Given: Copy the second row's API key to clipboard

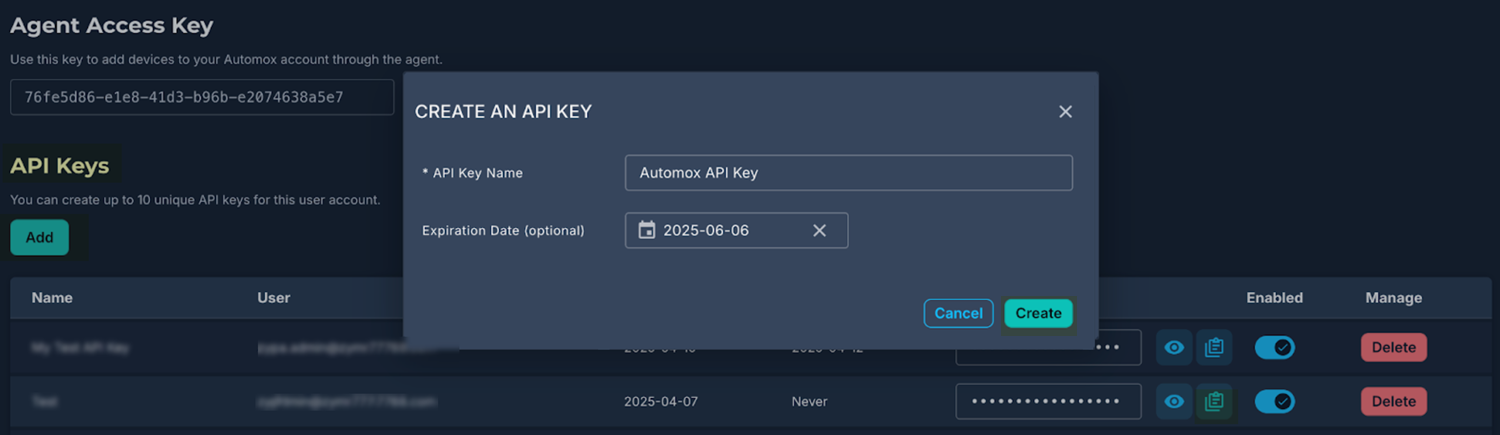Looking at the screenshot, I should pyautogui.click(x=1214, y=401).
